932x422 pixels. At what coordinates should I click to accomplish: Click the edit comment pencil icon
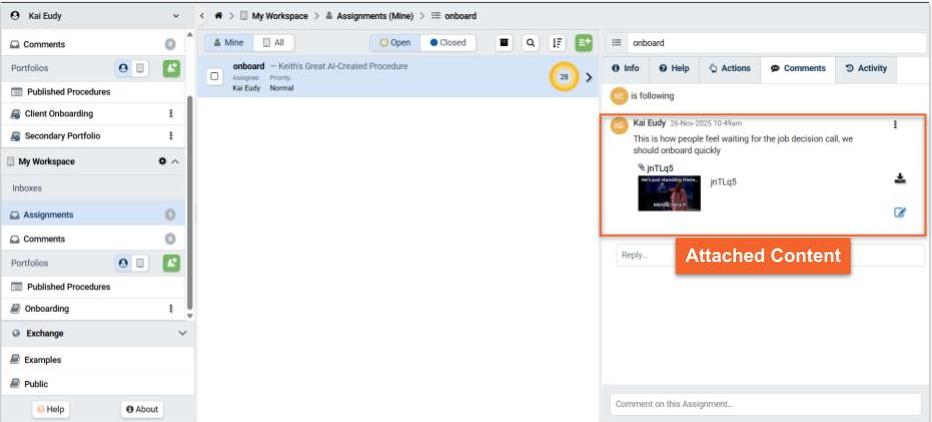pyautogui.click(x=899, y=212)
